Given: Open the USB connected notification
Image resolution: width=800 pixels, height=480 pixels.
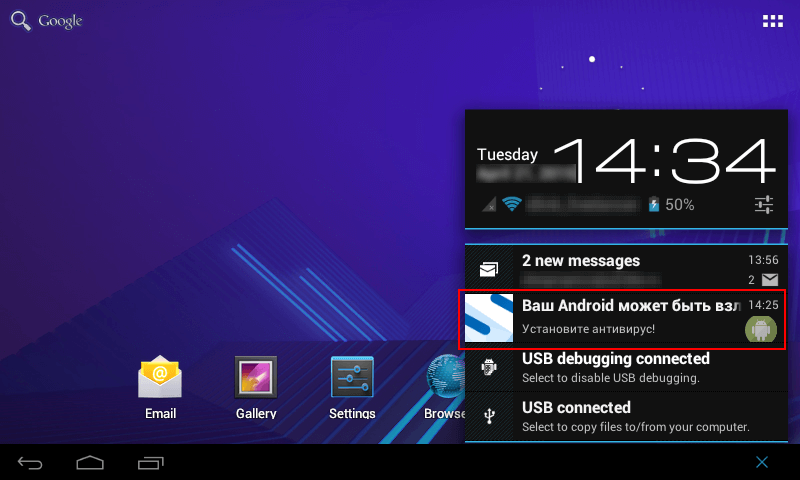Looking at the screenshot, I should (x=626, y=416).
